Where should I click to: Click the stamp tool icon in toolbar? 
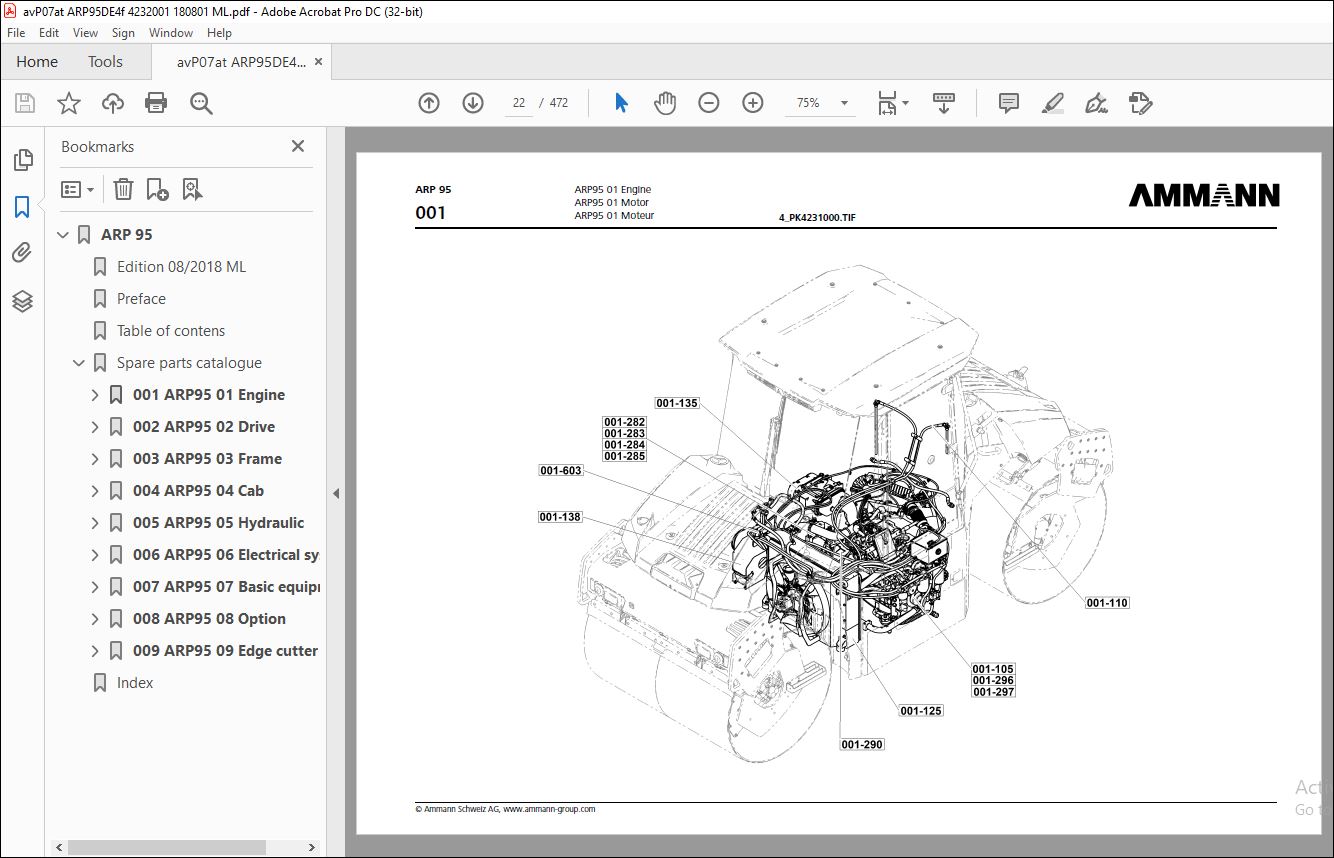(1141, 103)
